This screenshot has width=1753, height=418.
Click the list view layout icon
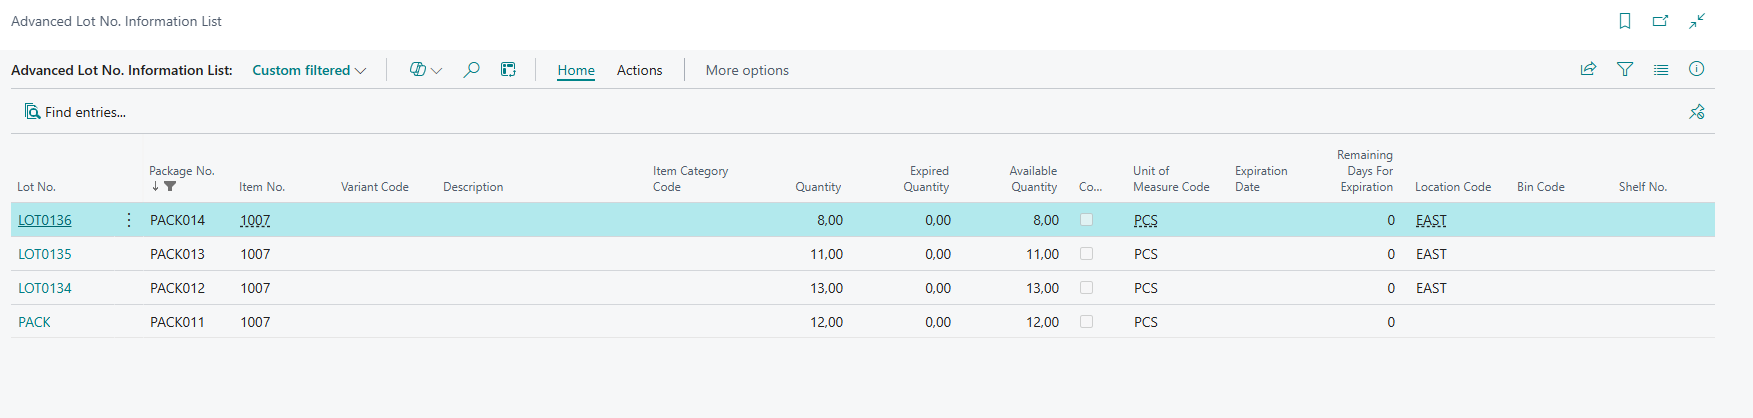pos(1661,69)
